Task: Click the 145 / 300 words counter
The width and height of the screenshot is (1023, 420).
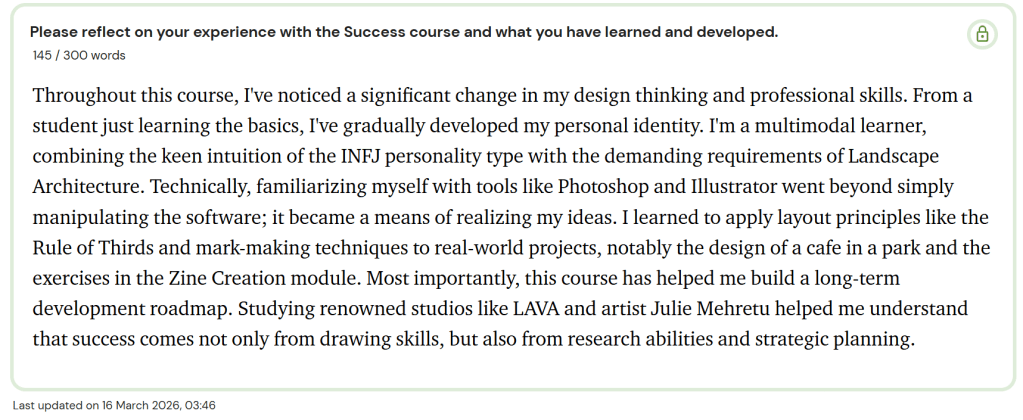Action: pyautogui.click(x=79, y=55)
